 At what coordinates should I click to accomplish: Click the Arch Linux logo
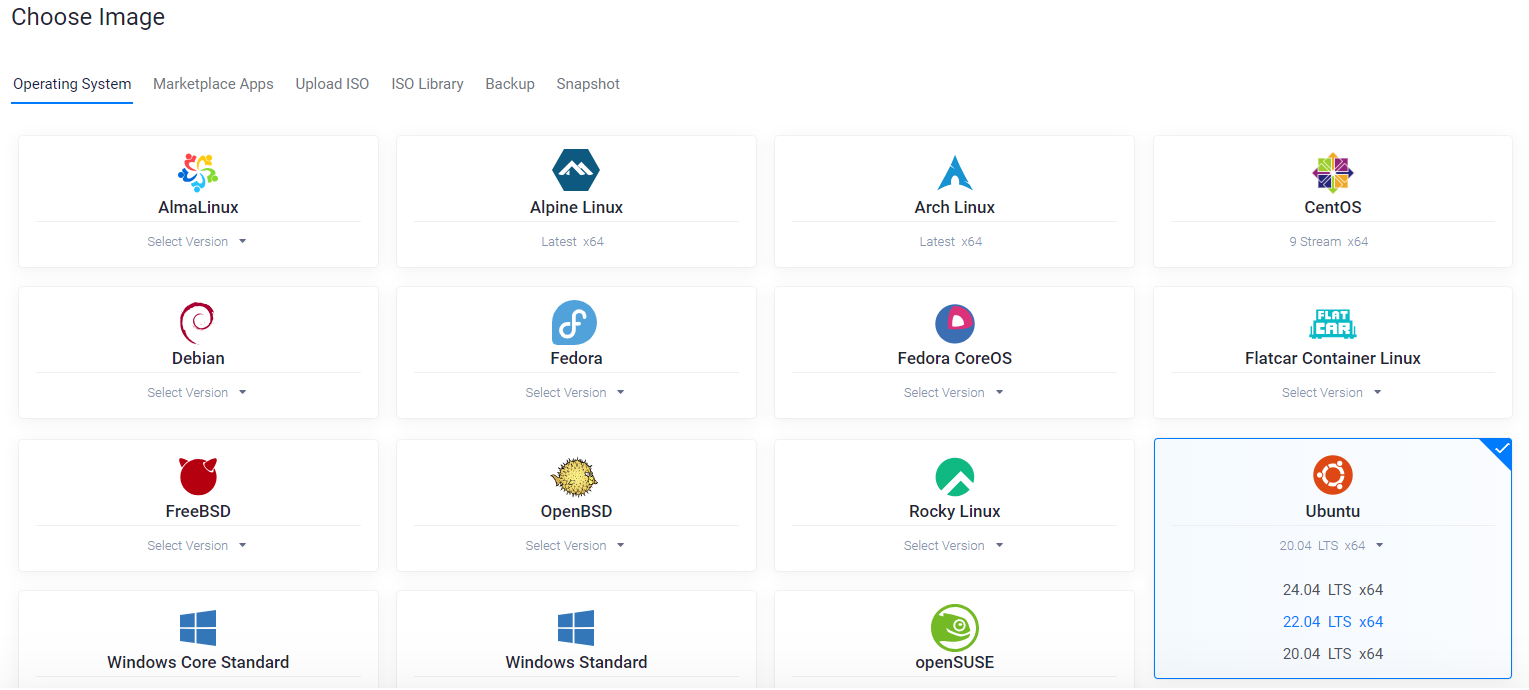point(954,173)
